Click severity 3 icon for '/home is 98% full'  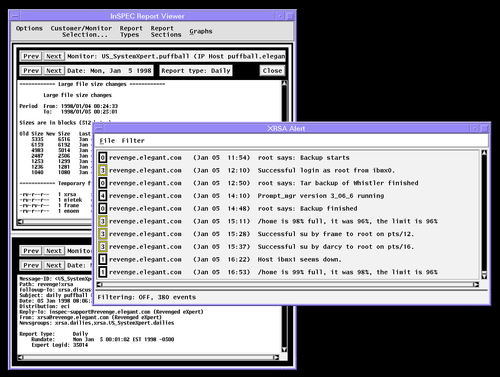coord(103,221)
